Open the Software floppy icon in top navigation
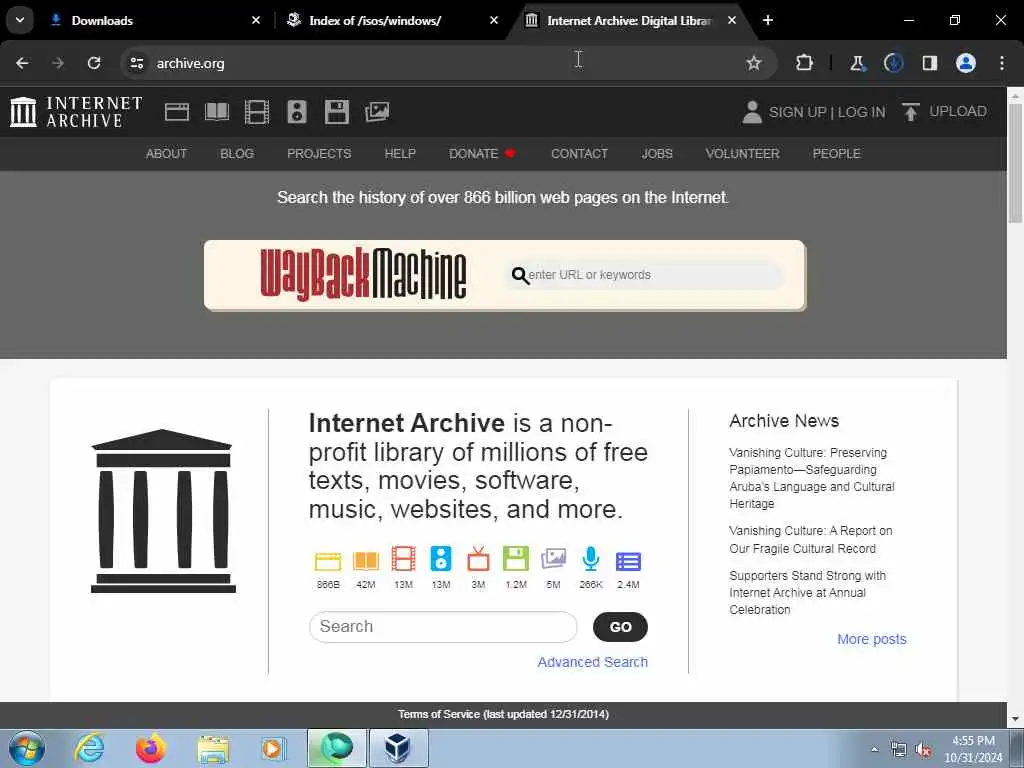 click(337, 112)
